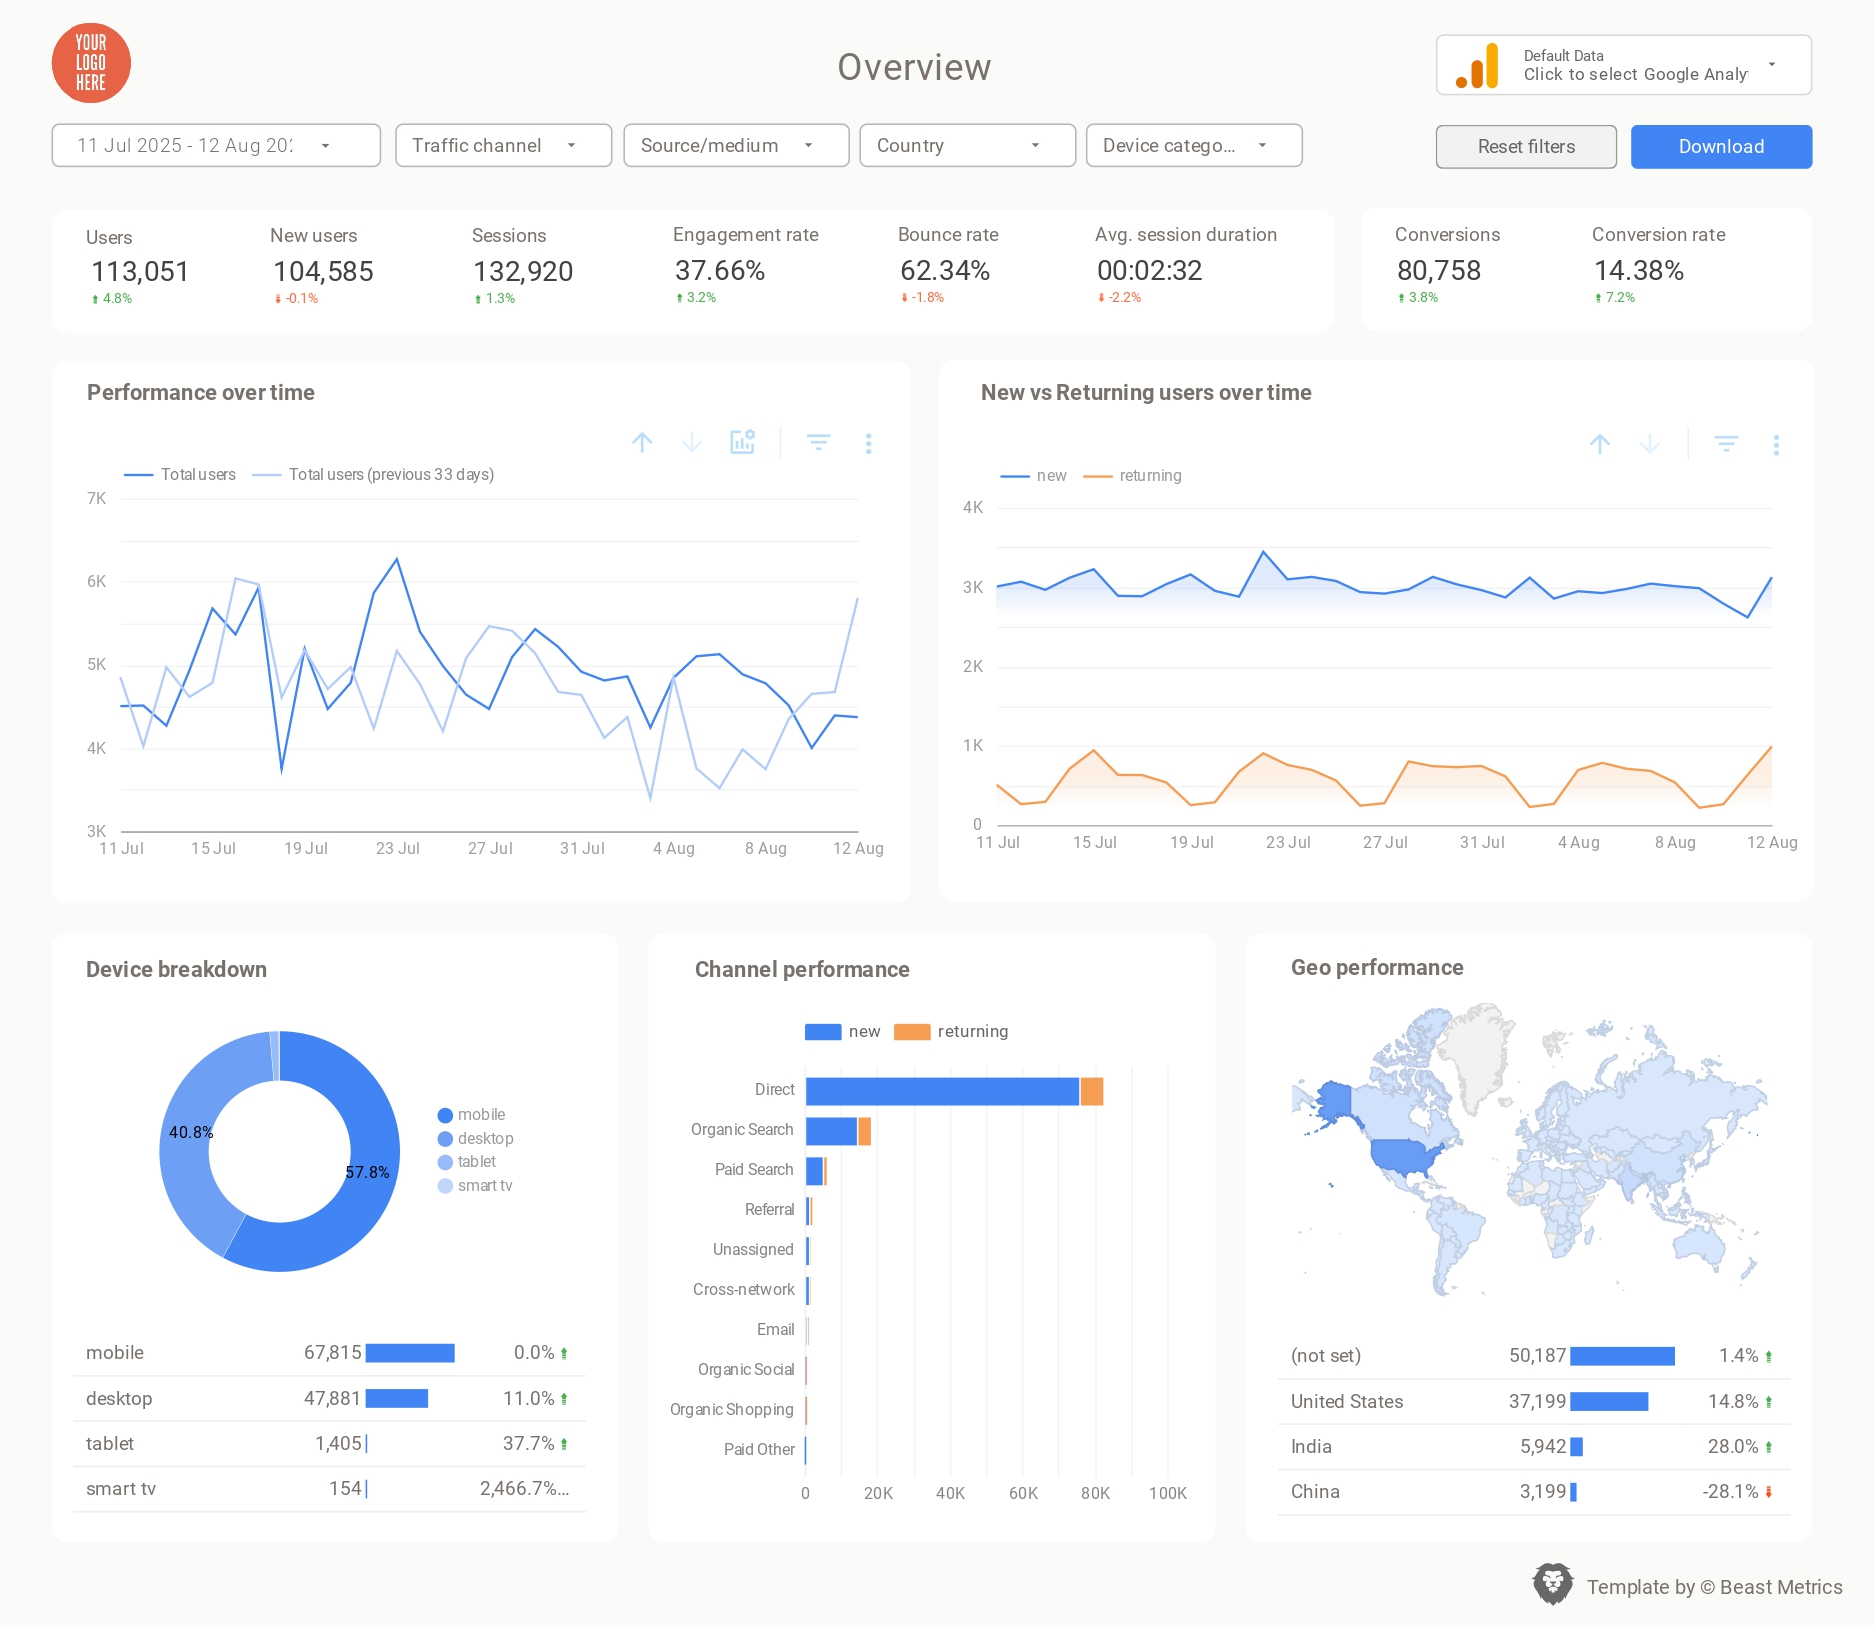Open three-dot menu on New vs Returning chart
Screen dimensions: 1875x1625
coord(1776,445)
